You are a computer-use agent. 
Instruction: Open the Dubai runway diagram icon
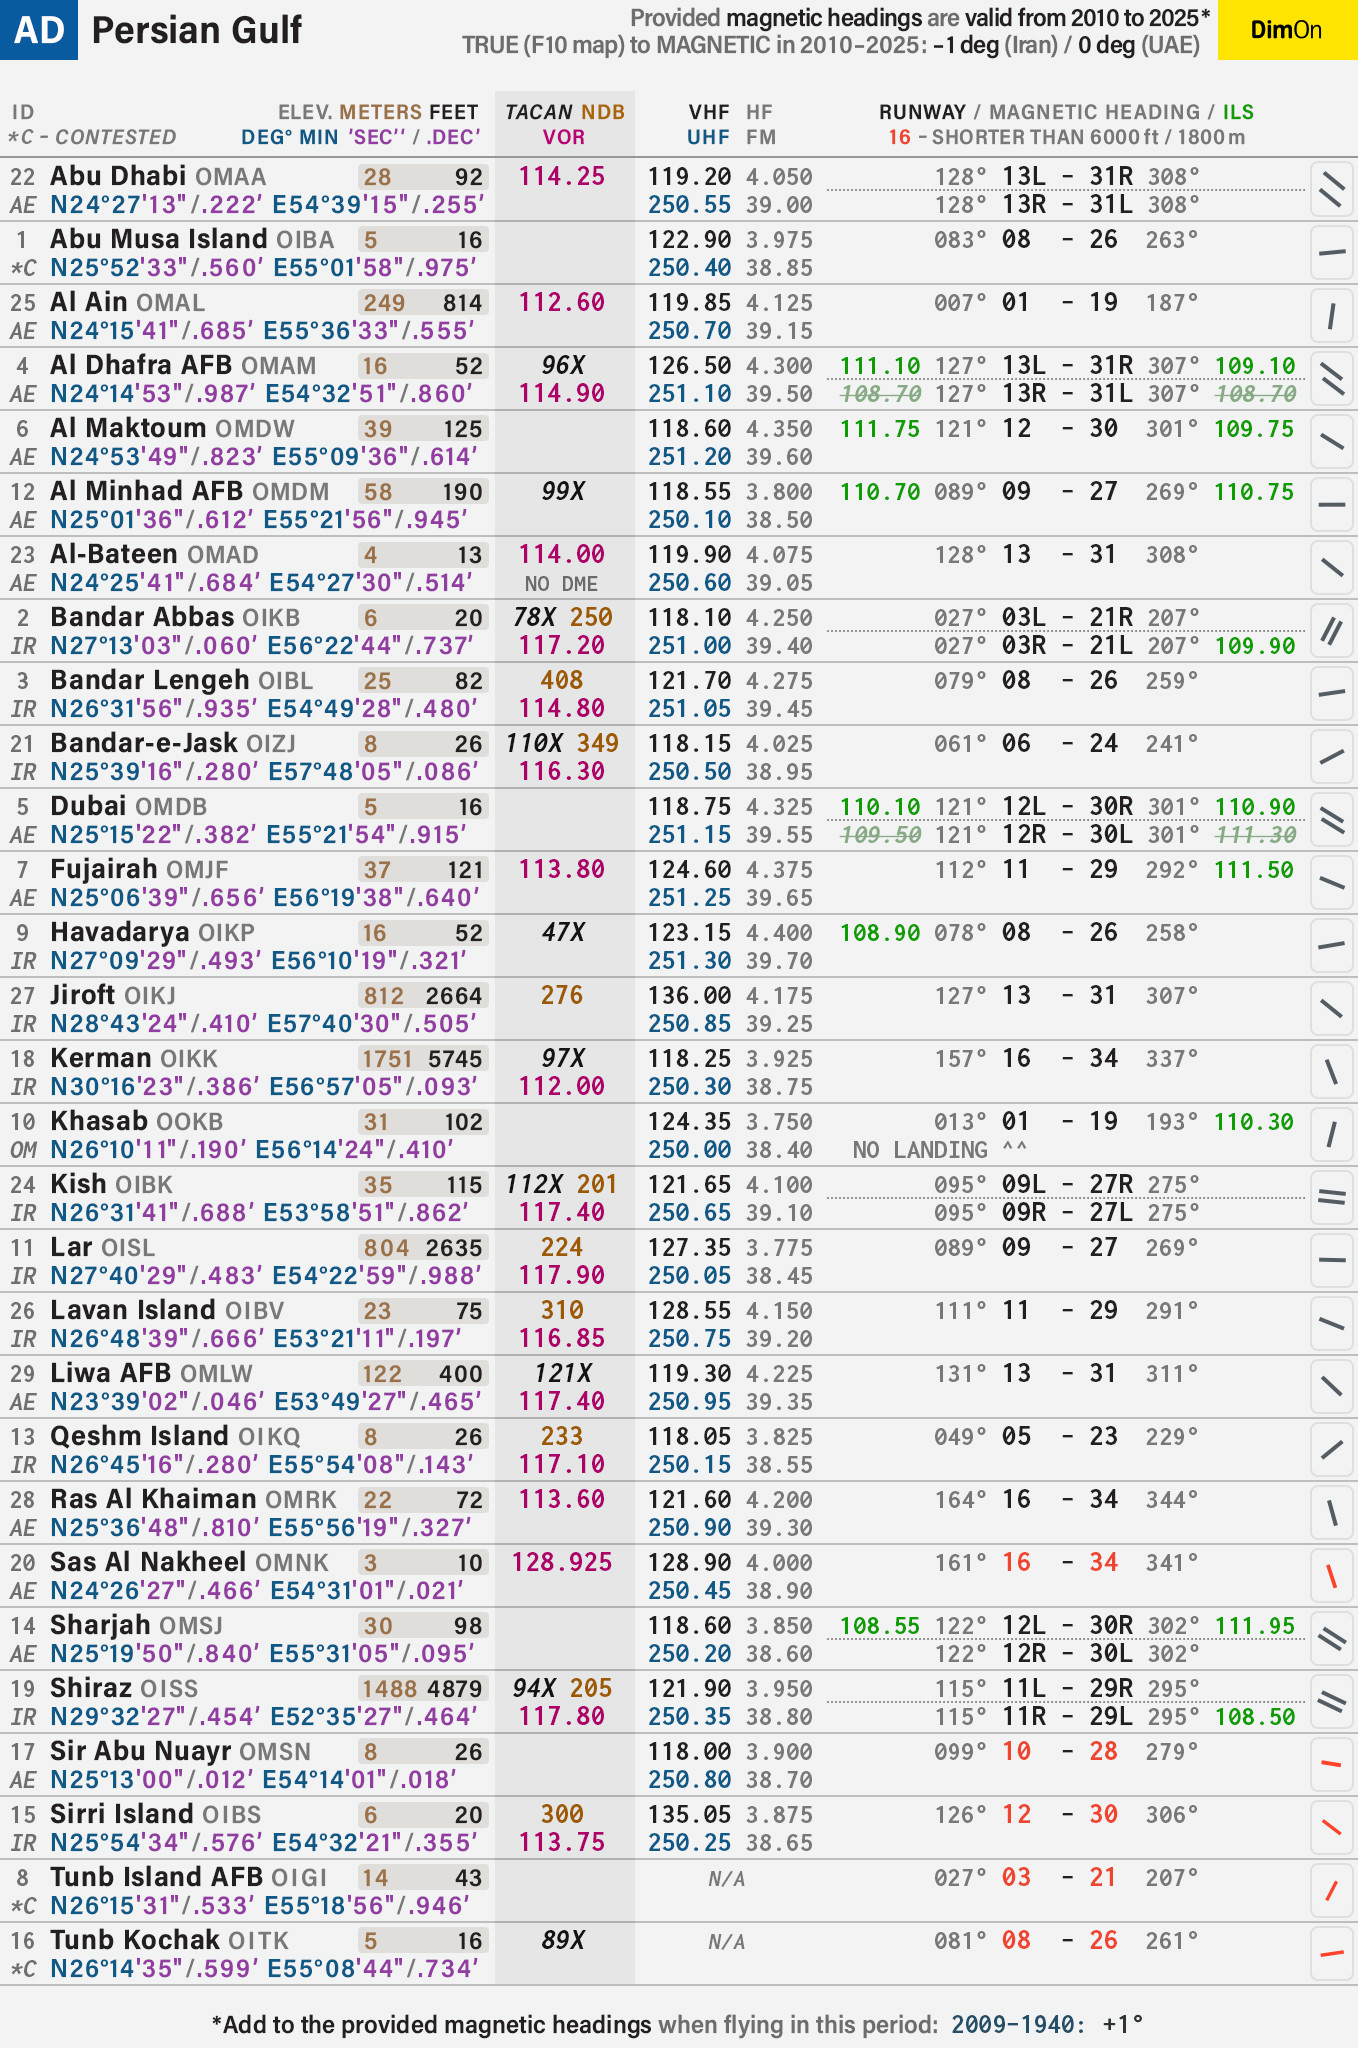[1332, 820]
